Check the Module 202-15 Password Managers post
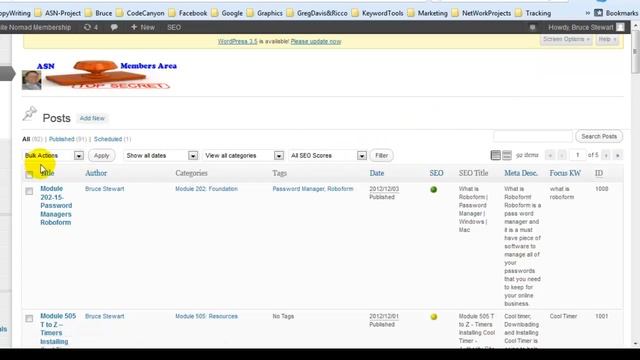This screenshot has height=360, width=640. 29,191
